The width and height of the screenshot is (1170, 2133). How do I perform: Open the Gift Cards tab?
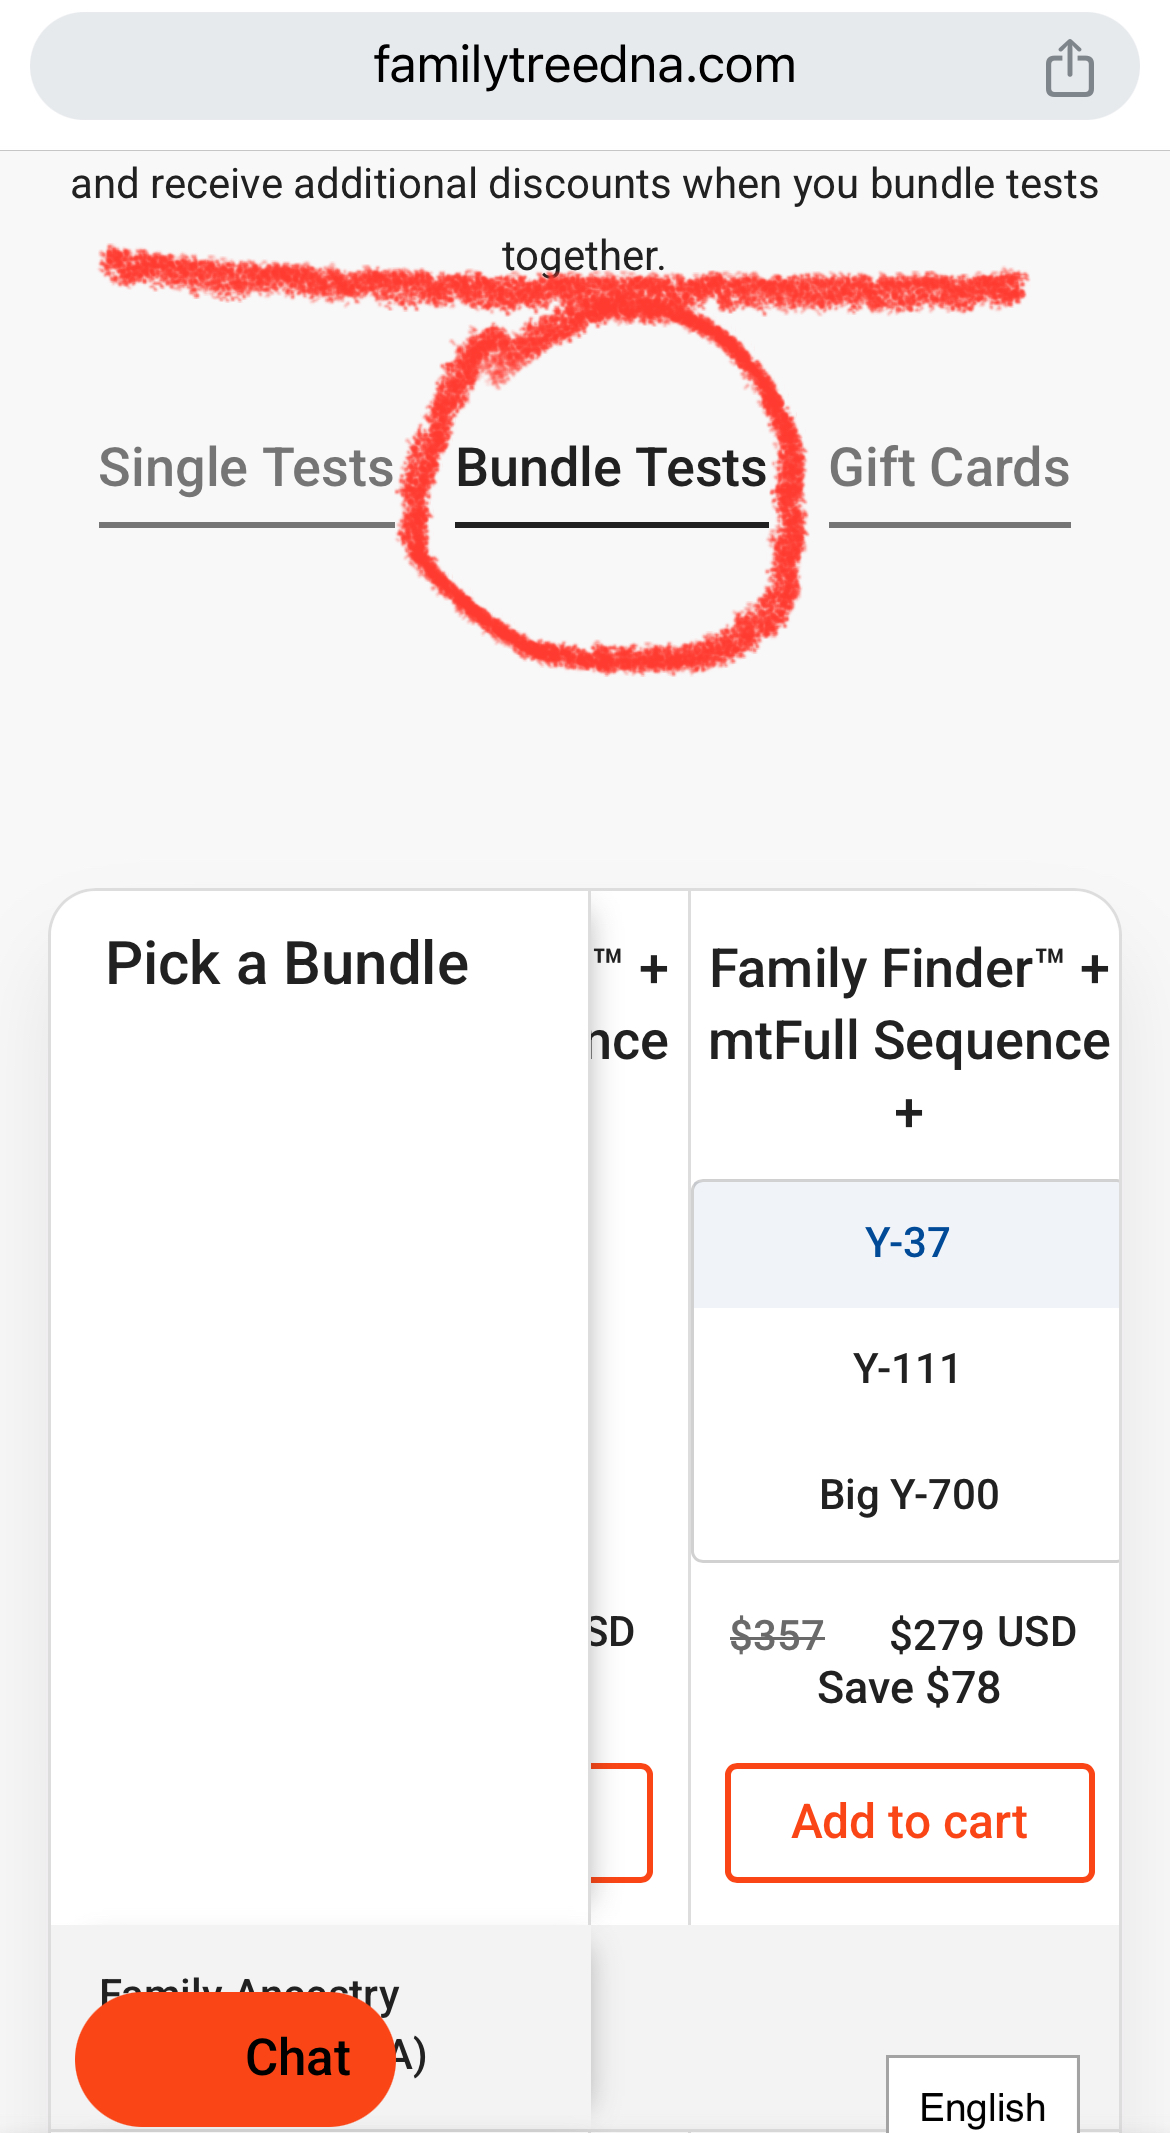(x=949, y=468)
